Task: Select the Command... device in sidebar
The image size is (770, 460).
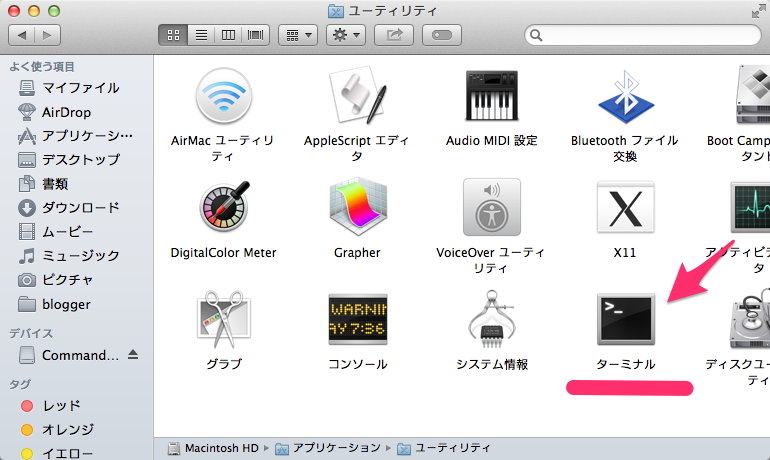Action: coord(69,355)
